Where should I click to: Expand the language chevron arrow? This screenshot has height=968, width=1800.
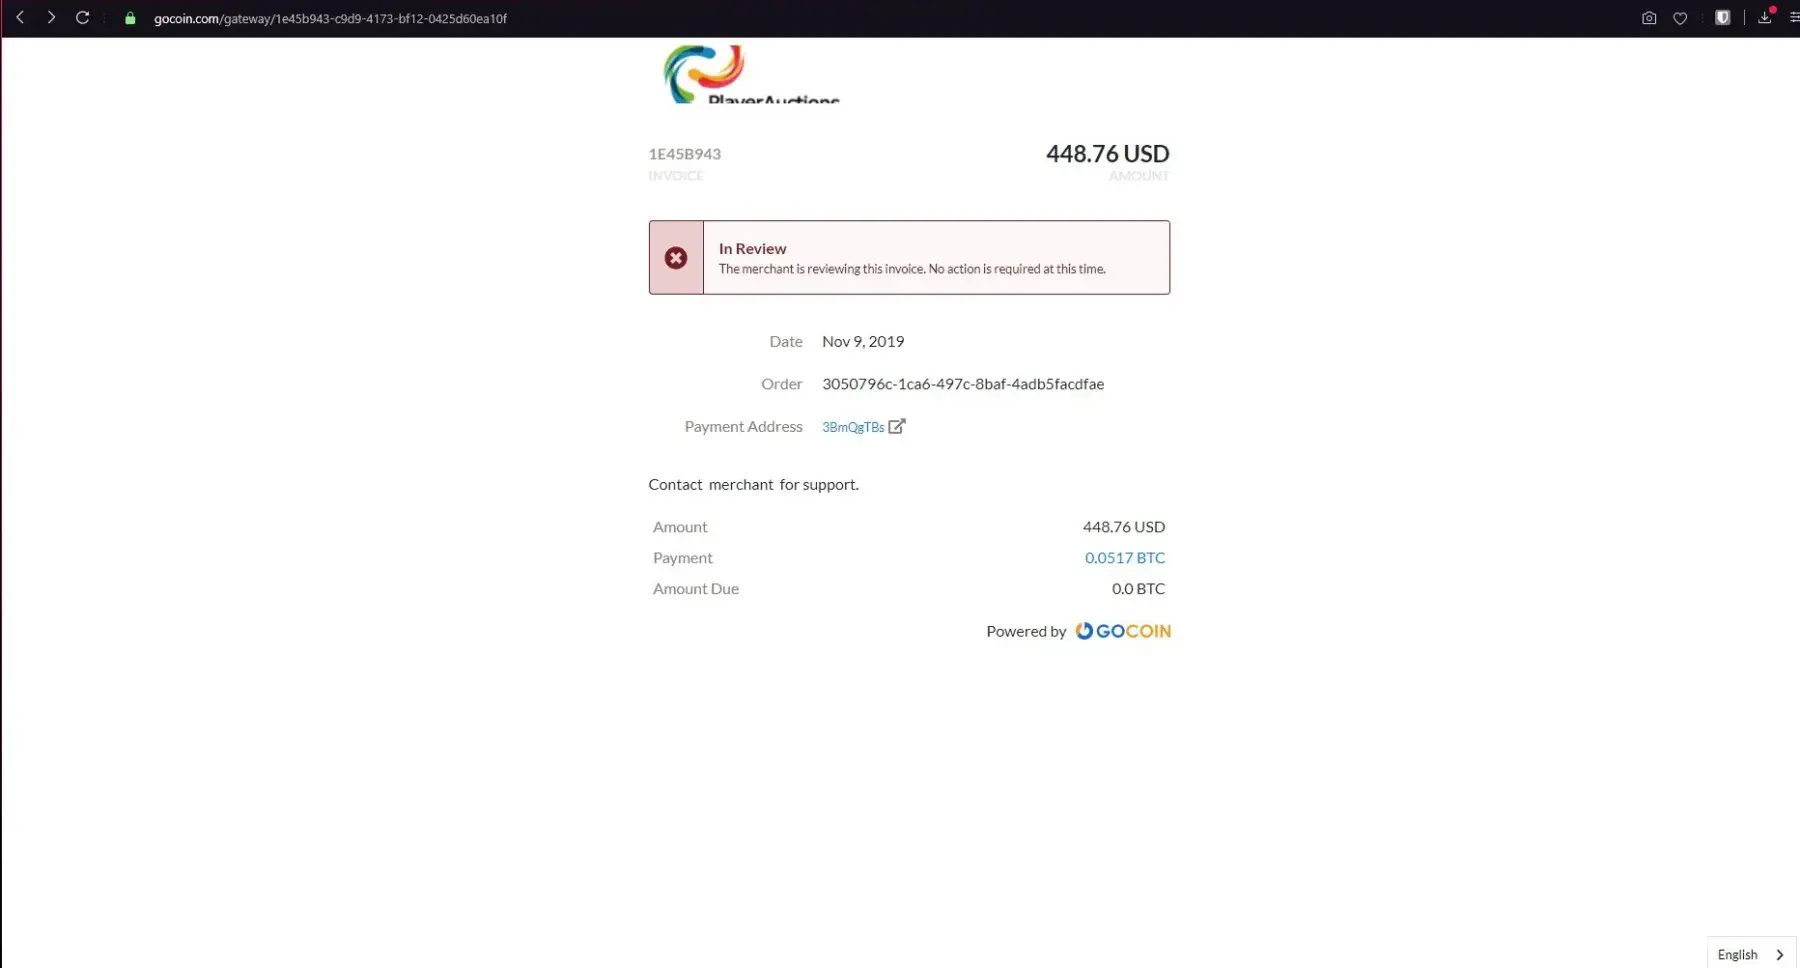point(1779,955)
